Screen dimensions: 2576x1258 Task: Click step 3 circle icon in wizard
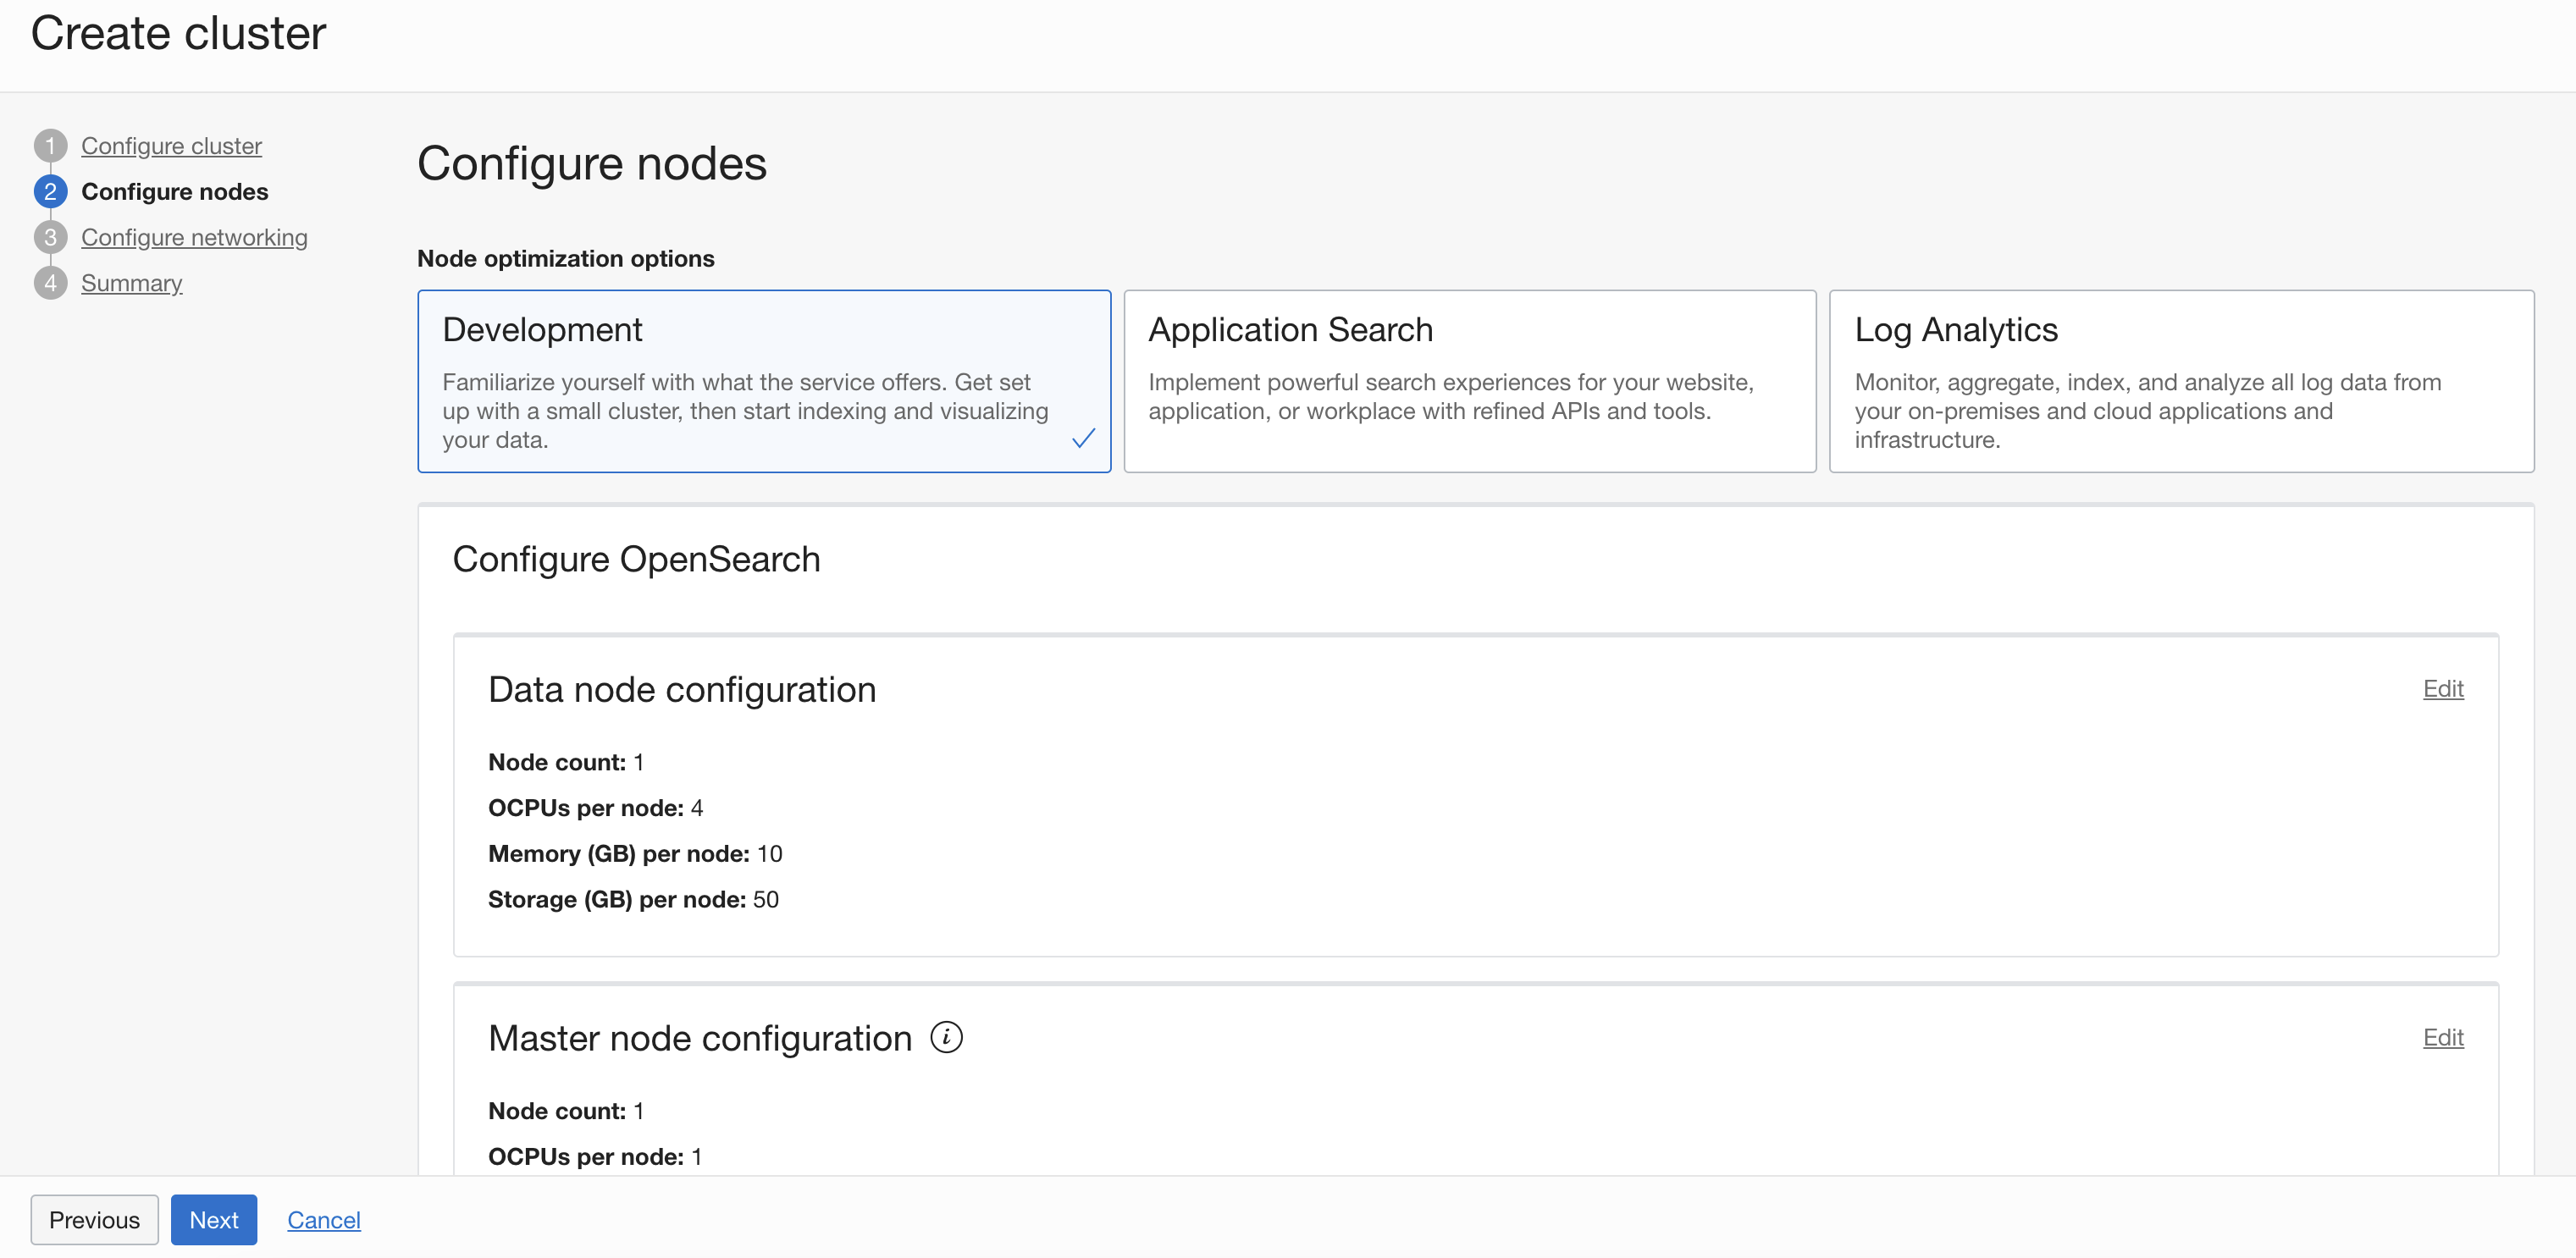click(50, 238)
